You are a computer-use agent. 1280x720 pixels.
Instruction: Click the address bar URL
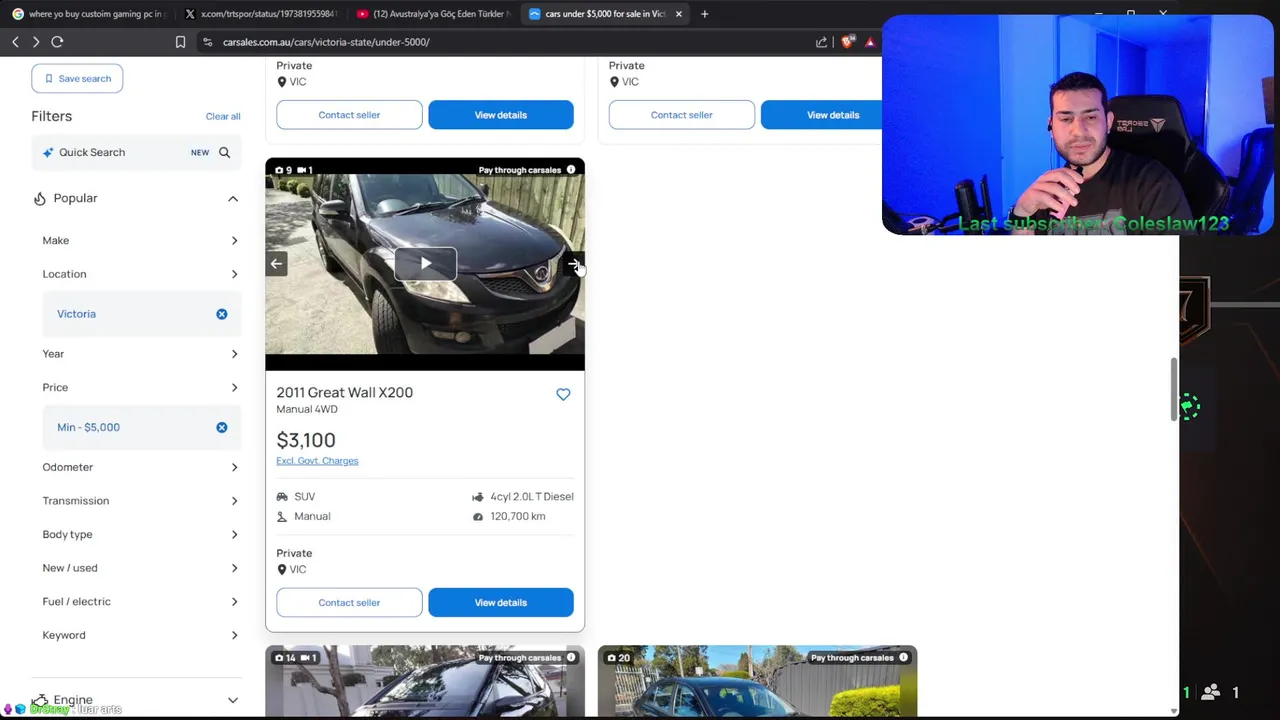point(326,42)
